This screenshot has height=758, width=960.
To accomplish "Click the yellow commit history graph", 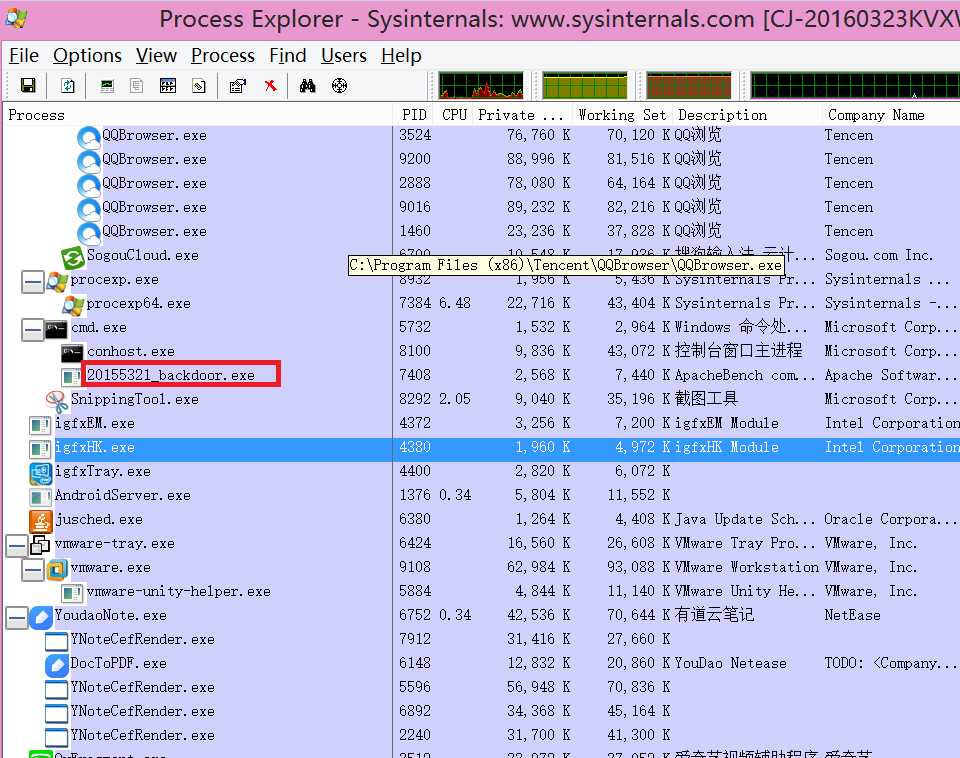I will 585,86.
